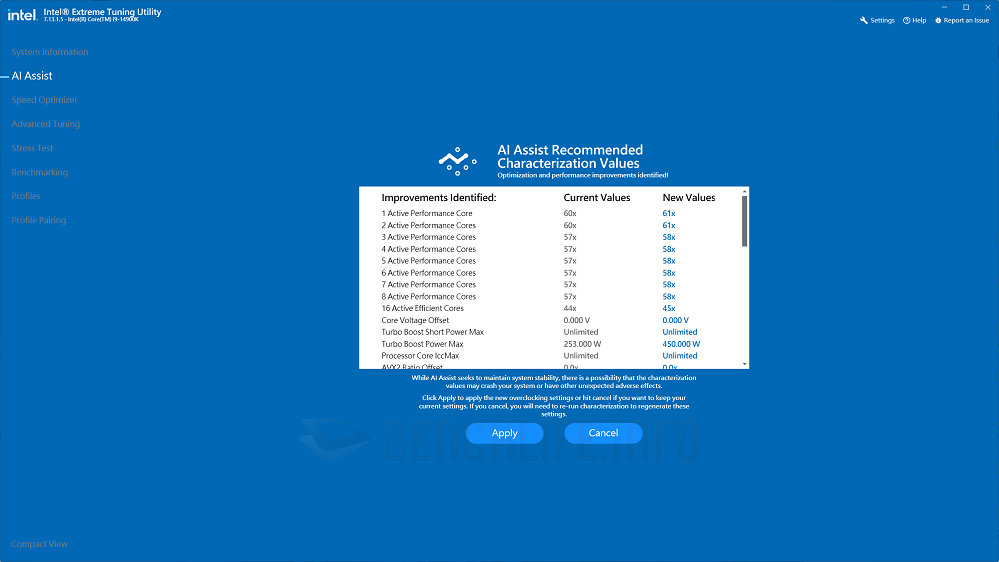Screen dimensions: 999x562
Task: Click the 253.000 W current value
Action: (x=582, y=344)
